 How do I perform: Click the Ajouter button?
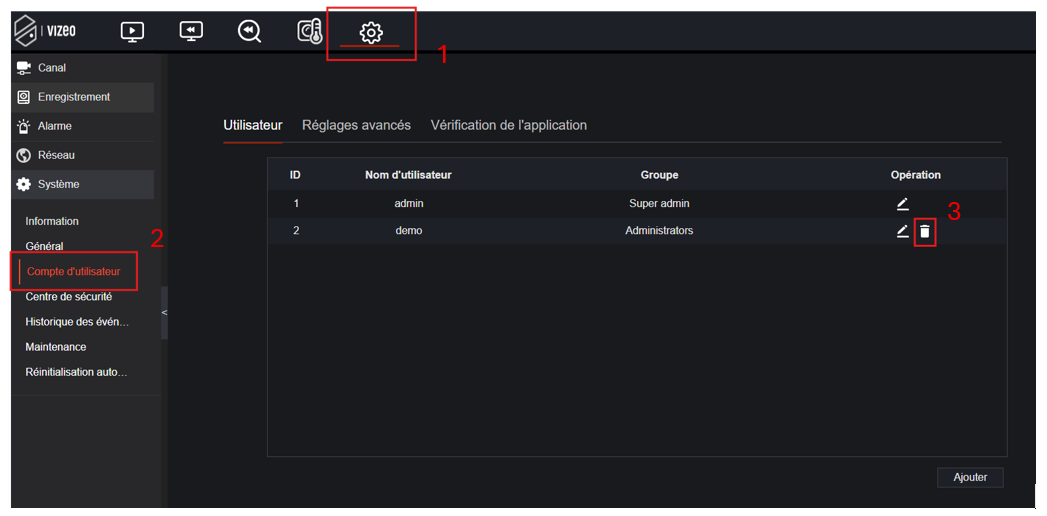pos(970,478)
